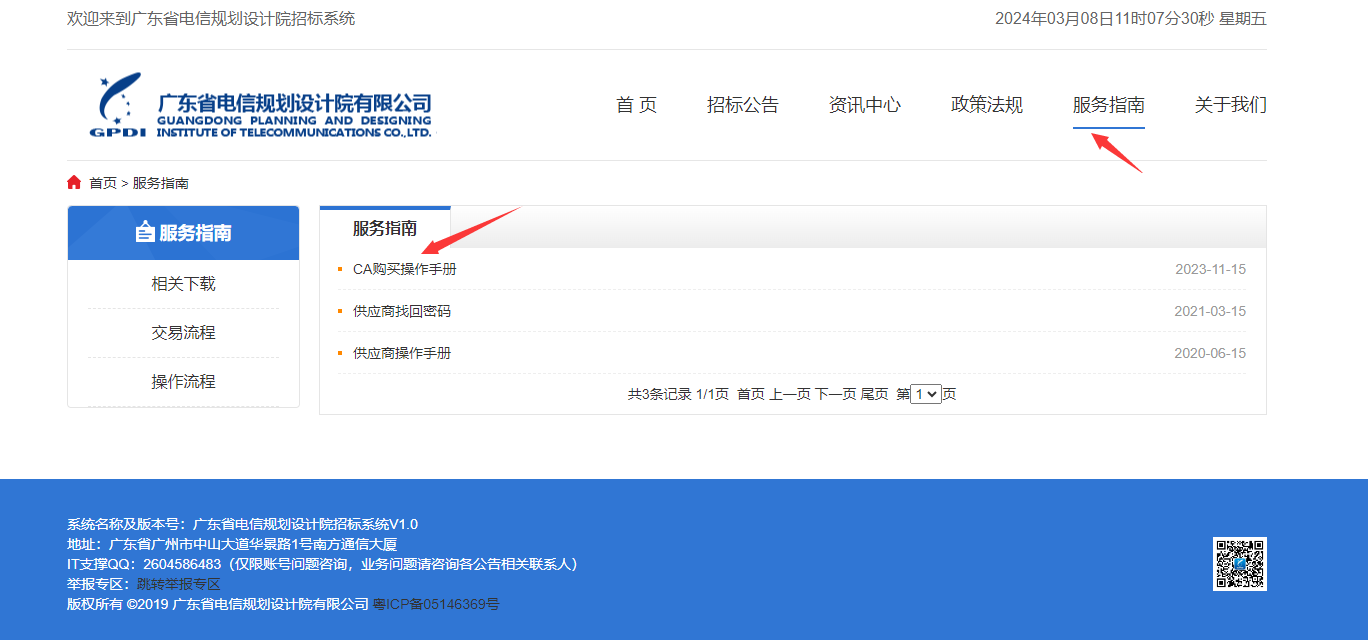Go to 招标公告 in the navigation menu

pos(742,105)
